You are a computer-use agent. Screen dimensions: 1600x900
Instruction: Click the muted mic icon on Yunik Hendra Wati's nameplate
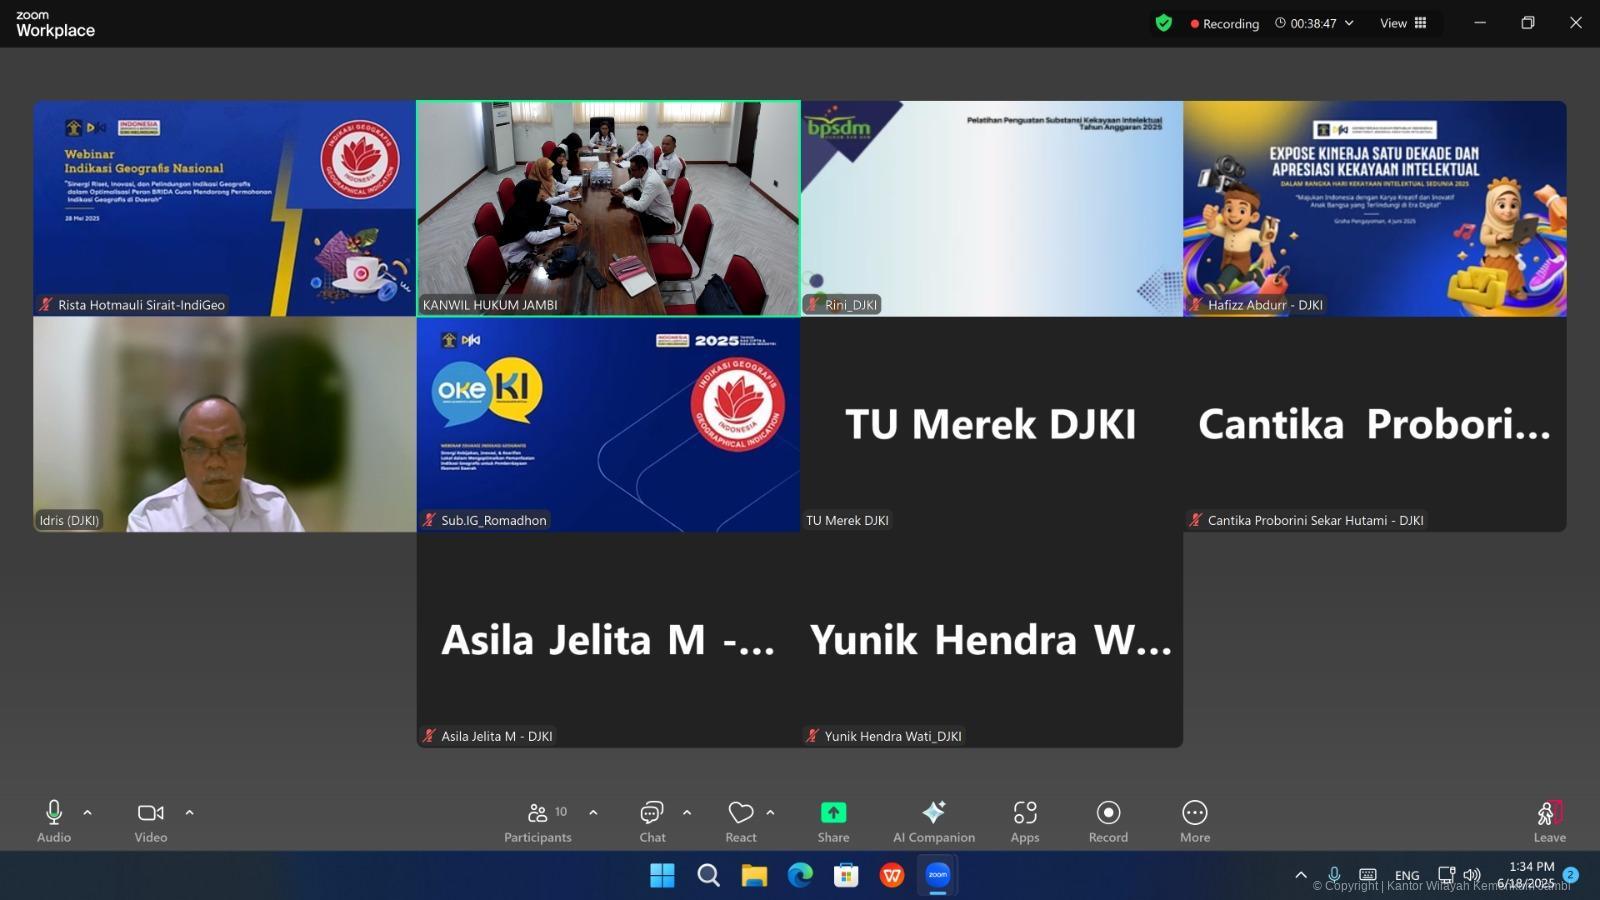click(812, 736)
